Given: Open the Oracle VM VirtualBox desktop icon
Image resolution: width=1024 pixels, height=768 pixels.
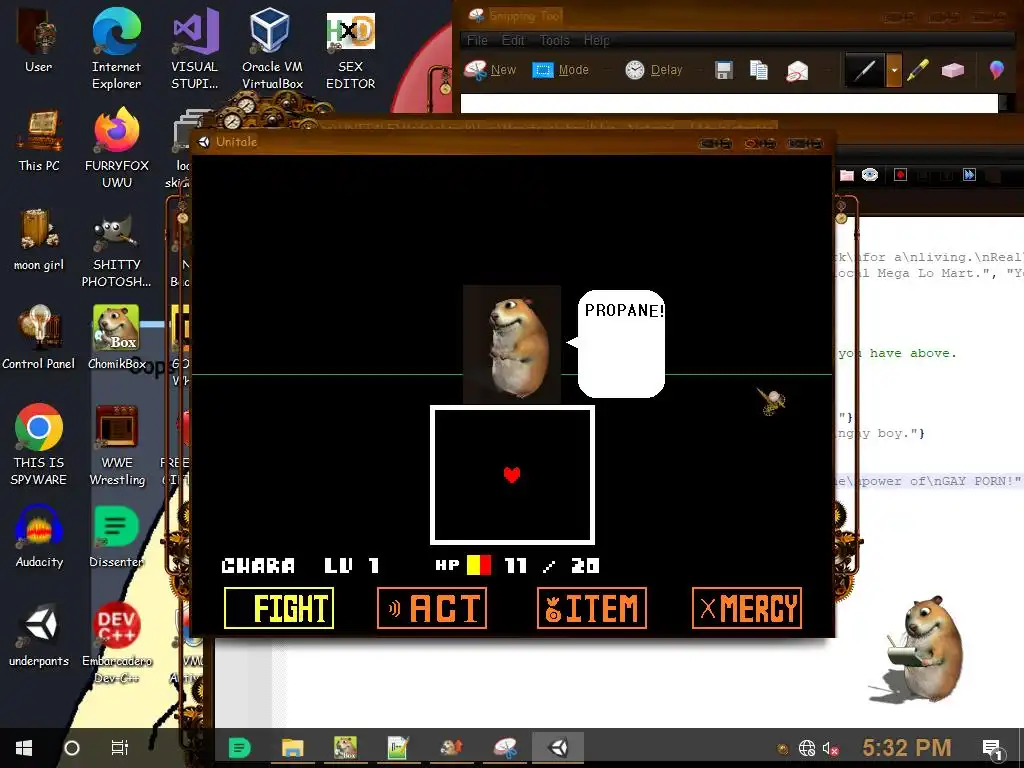Looking at the screenshot, I should pos(272,48).
